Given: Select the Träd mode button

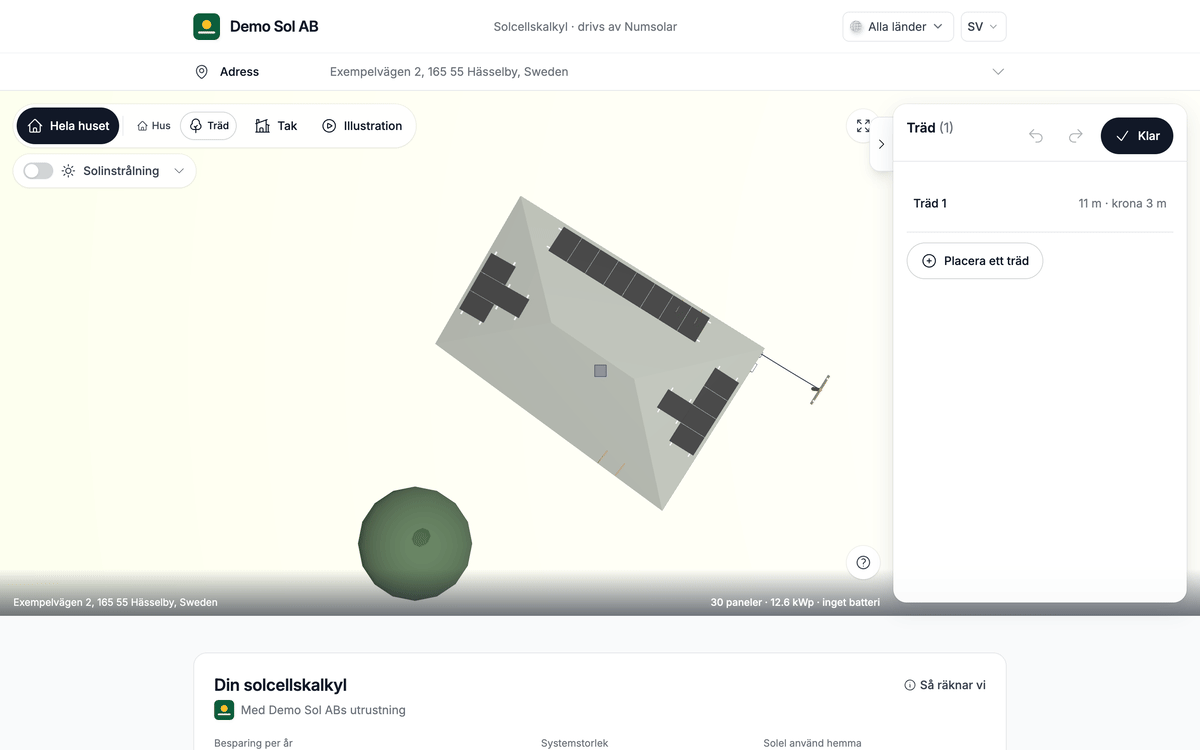Looking at the screenshot, I should pyautogui.click(x=209, y=126).
